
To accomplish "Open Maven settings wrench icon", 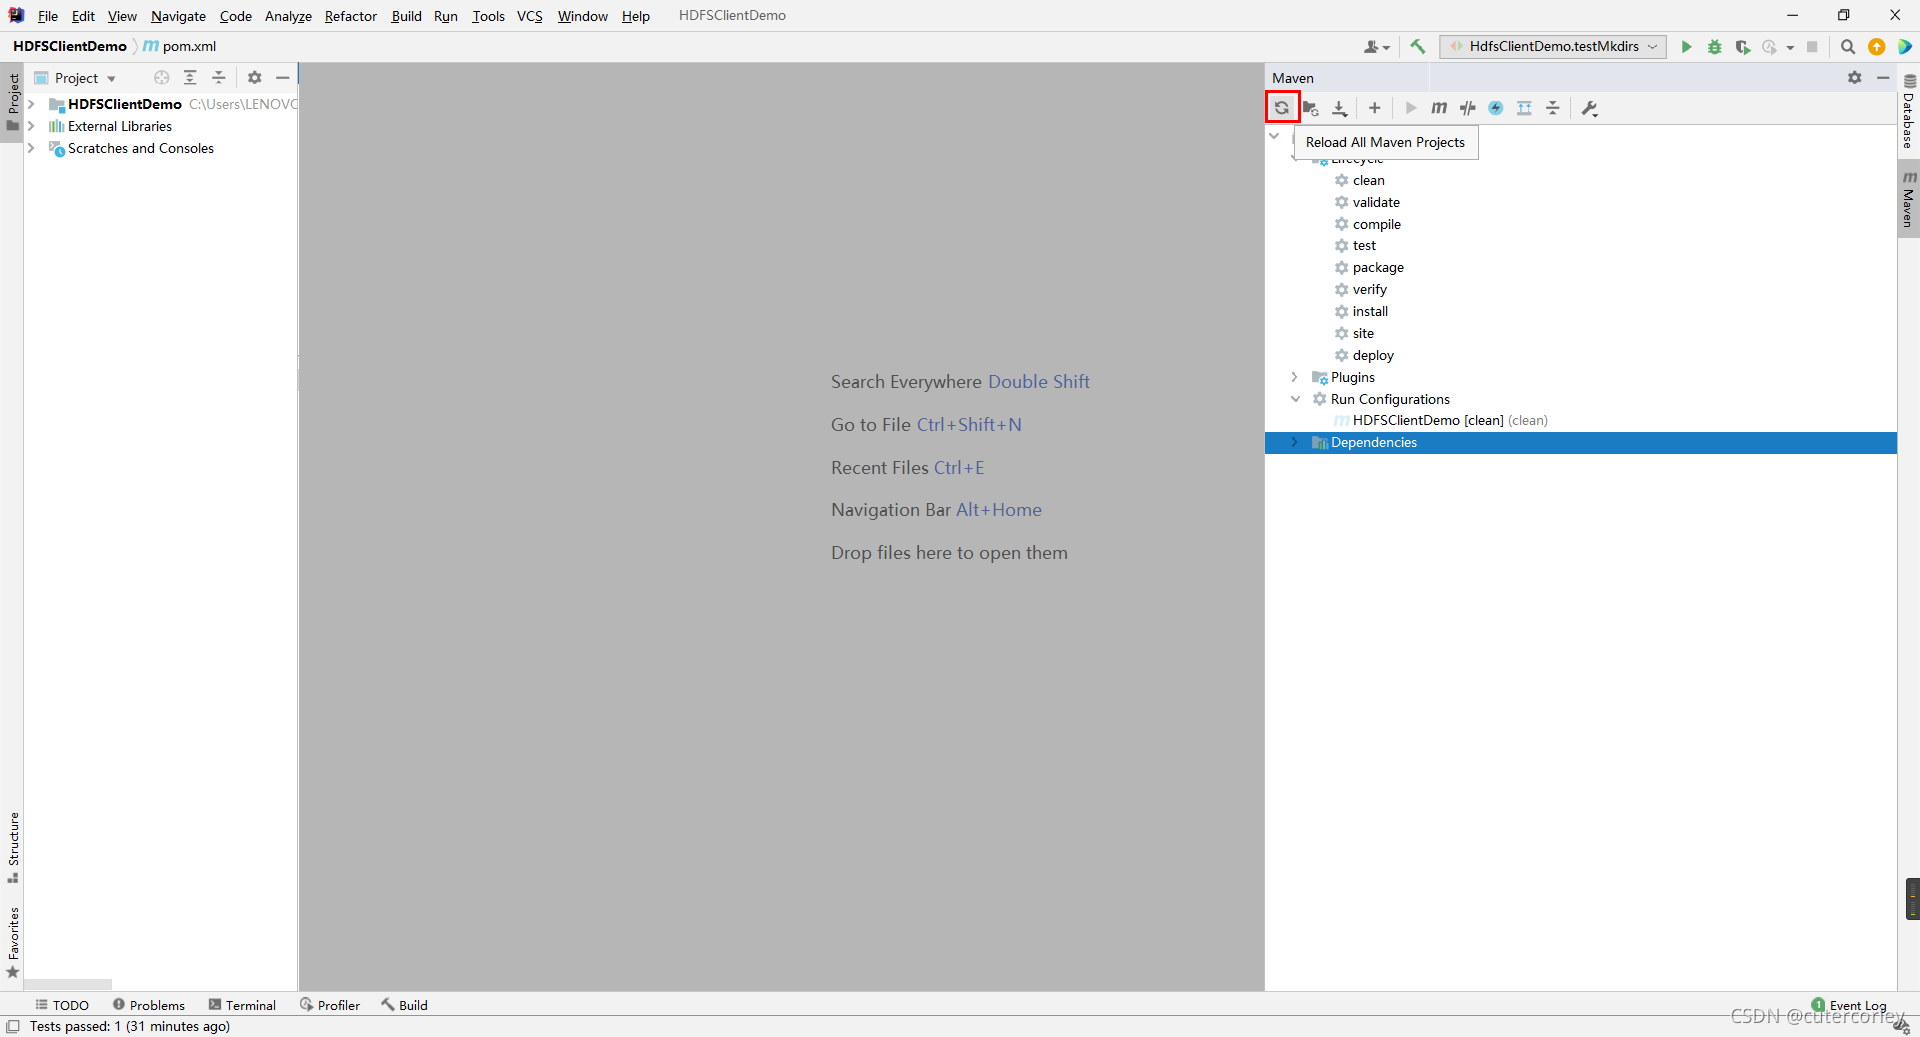I will coord(1590,108).
